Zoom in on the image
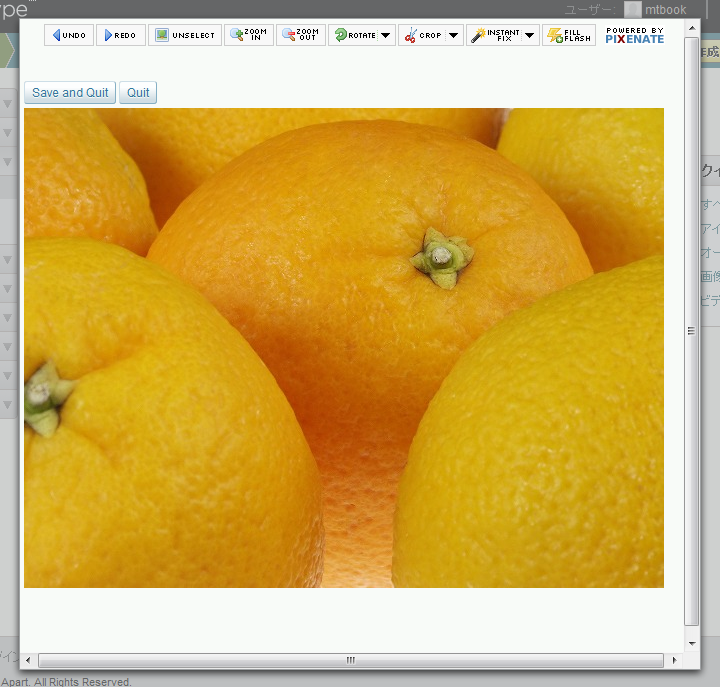The image size is (720, 687). pyautogui.click(x=249, y=35)
